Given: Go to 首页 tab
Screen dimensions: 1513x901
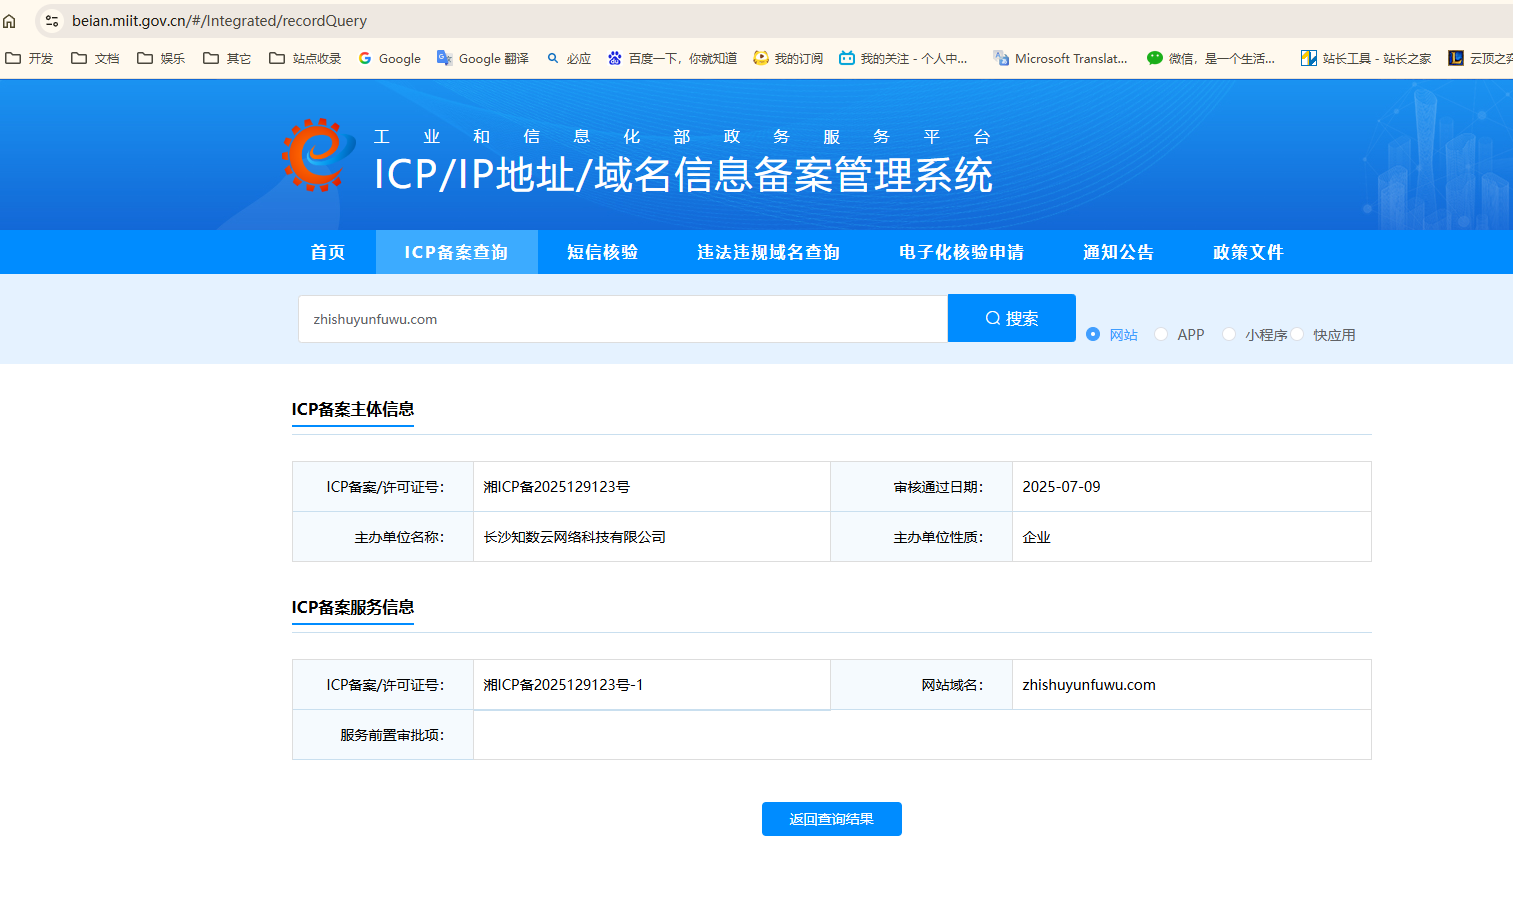Looking at the screenshot, I should pos(328,252).
